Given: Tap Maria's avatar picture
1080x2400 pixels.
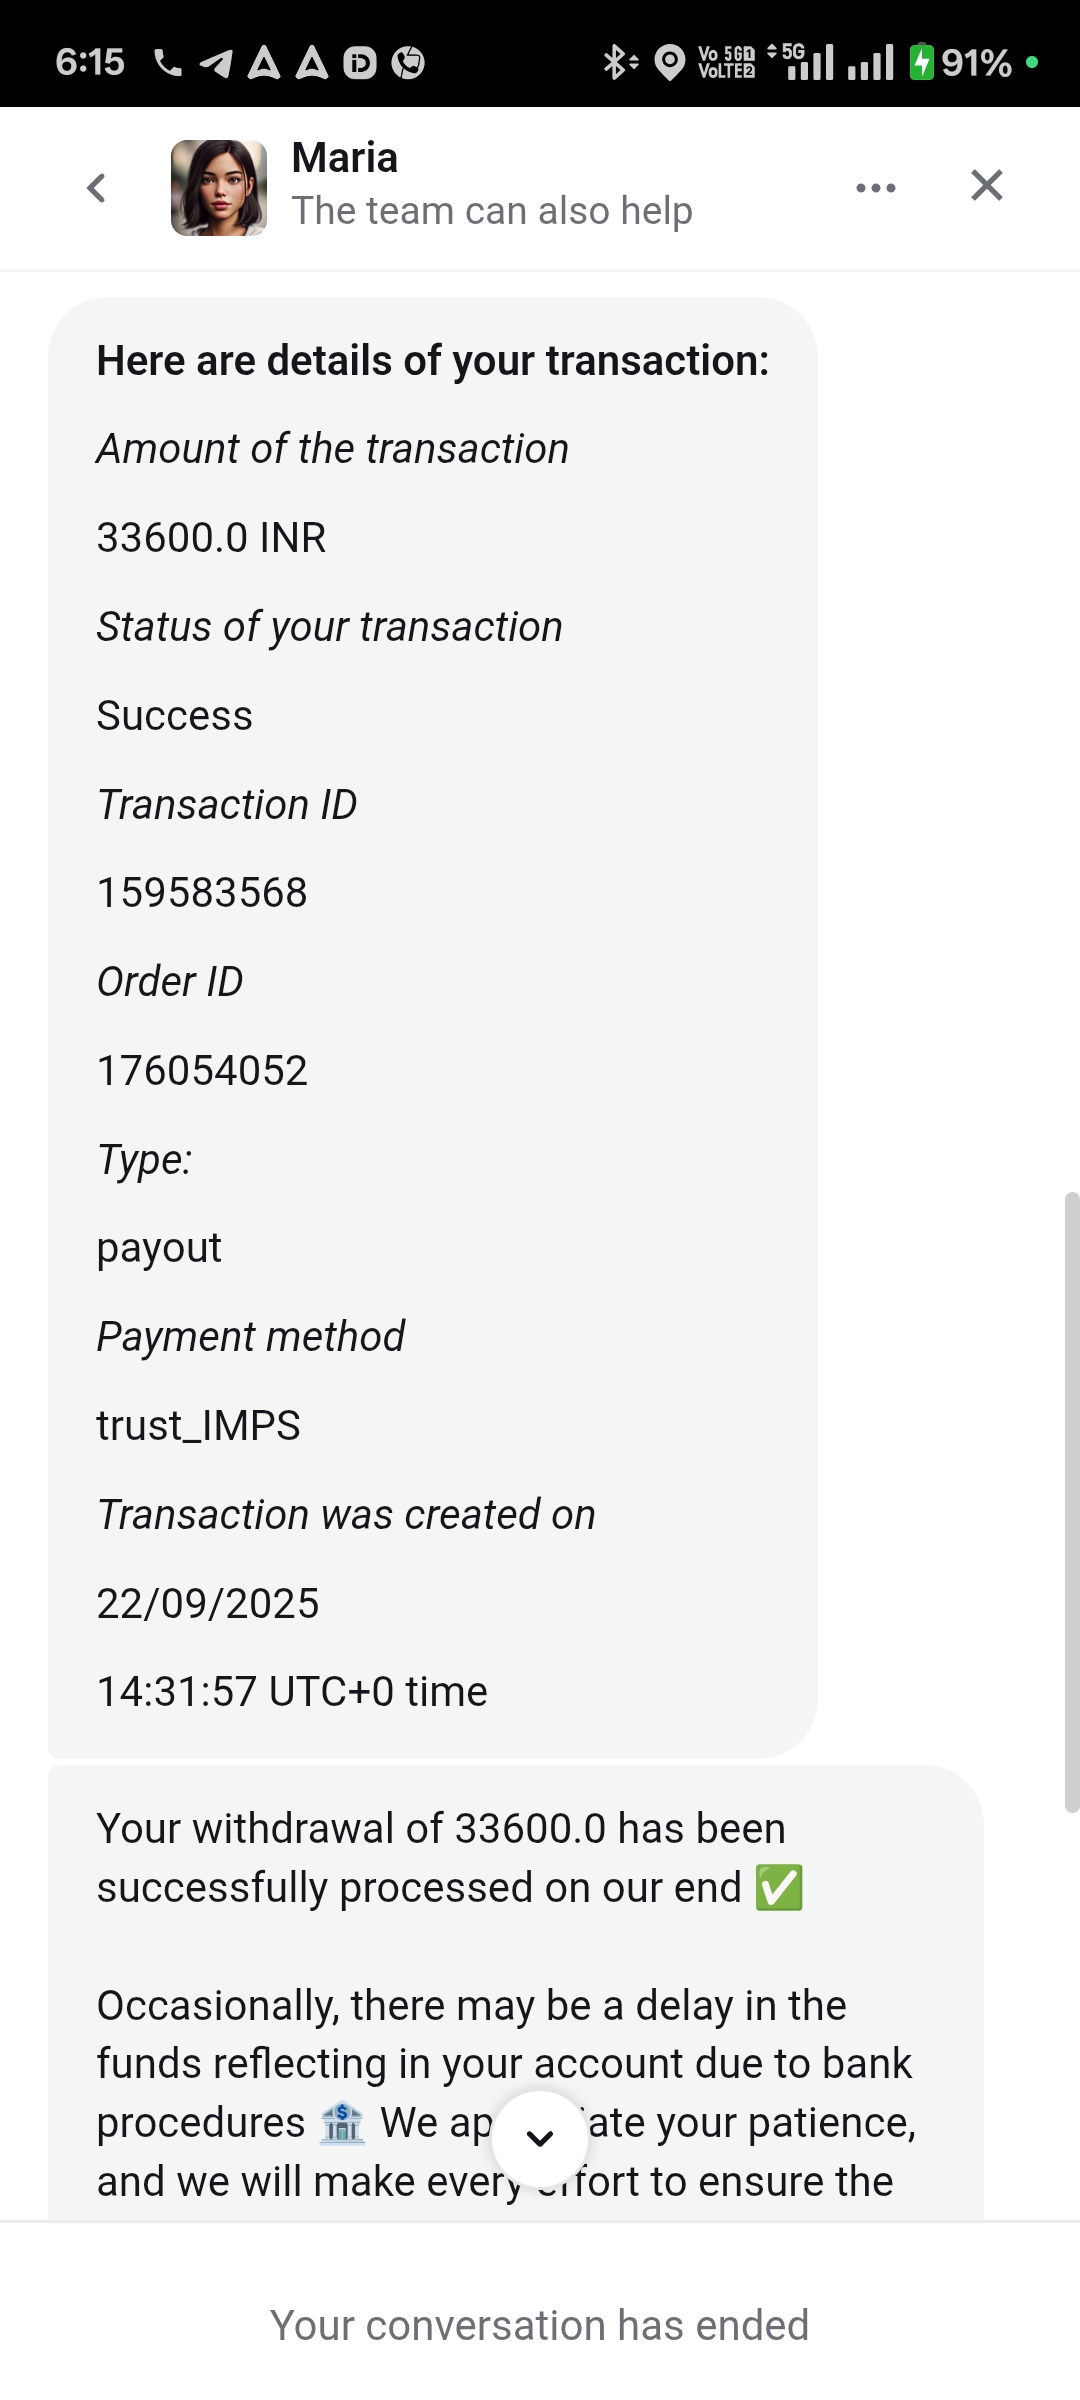Looking at the screenshot, I should pyautogui.click(x=219, y=188).
